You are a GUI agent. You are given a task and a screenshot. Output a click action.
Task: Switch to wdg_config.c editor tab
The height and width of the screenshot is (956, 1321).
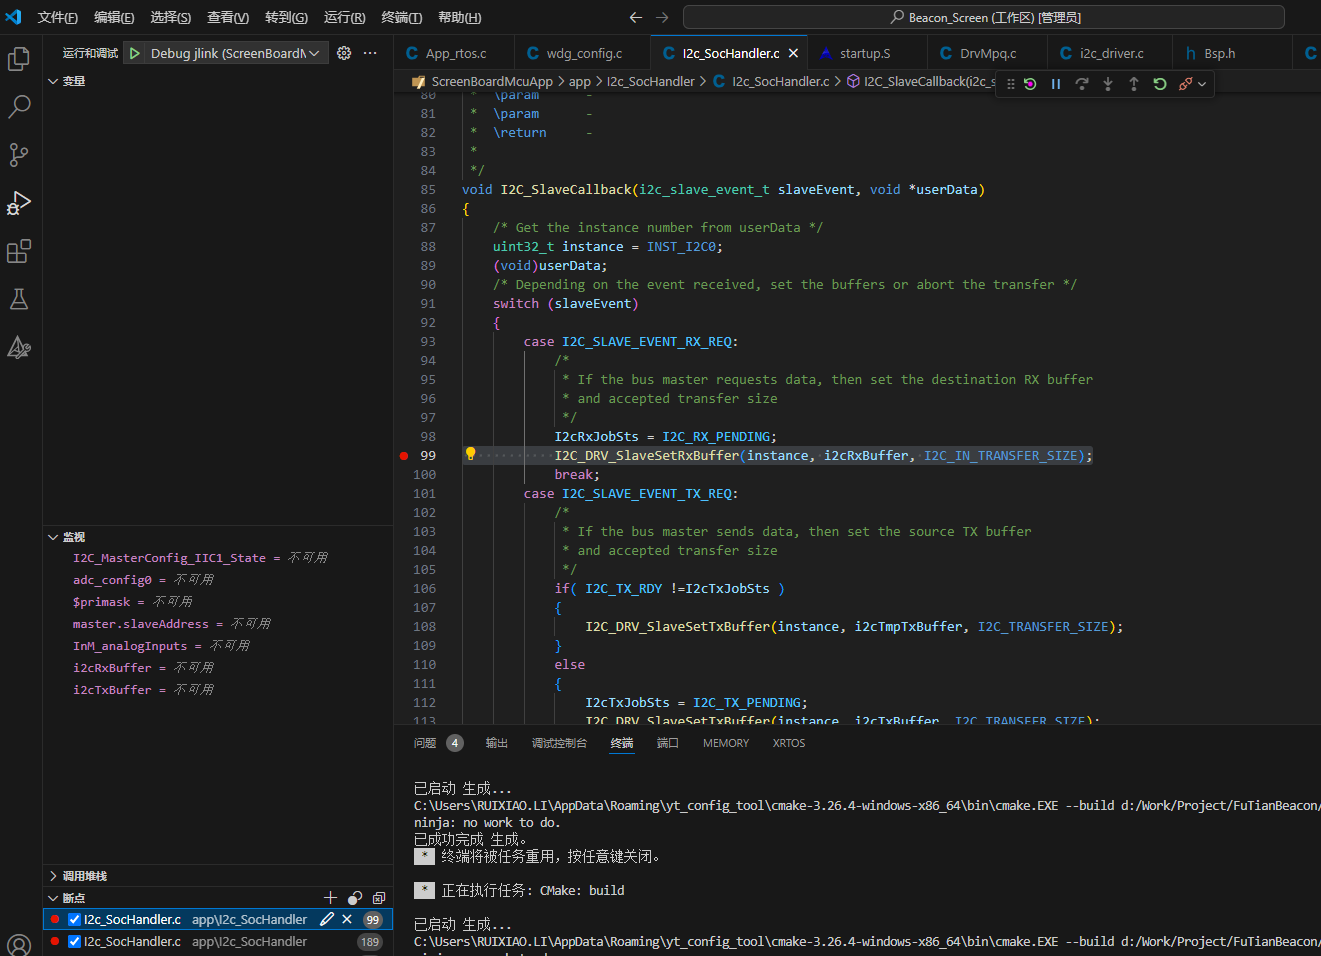pos(583,53)
